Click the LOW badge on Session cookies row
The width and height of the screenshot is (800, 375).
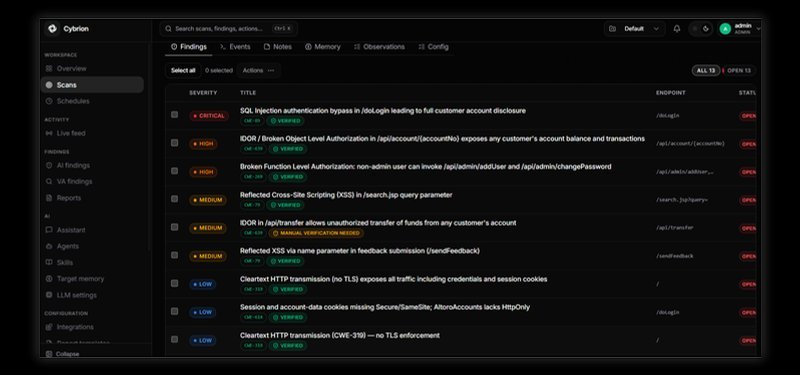click(x=203, y=312)
